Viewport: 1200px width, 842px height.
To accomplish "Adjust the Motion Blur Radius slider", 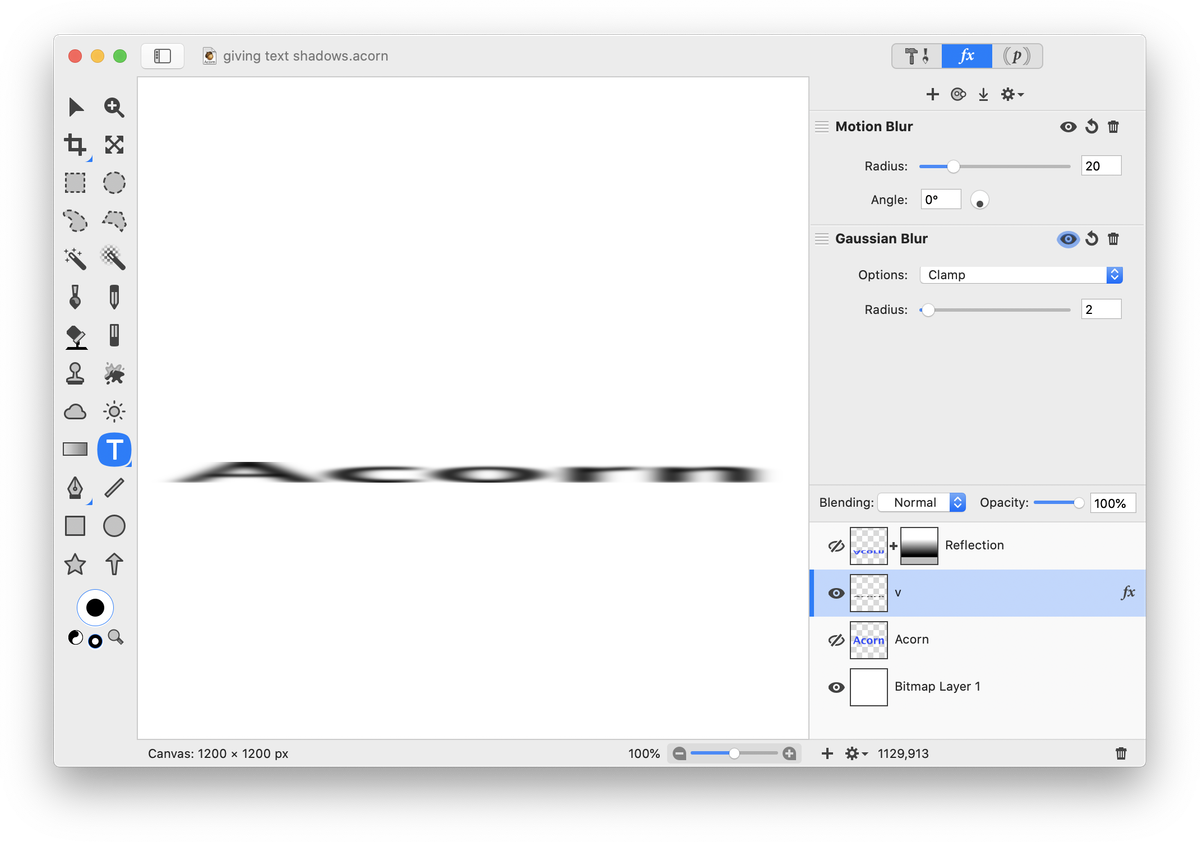I will click(995, 166).
